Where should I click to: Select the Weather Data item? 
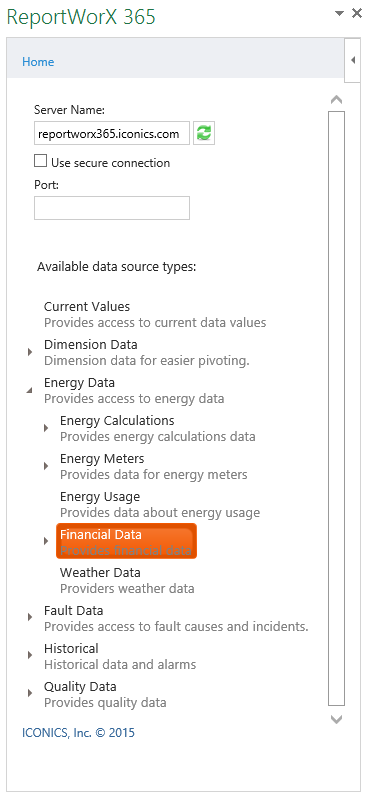pyautogui.click(x=127, y=580)
